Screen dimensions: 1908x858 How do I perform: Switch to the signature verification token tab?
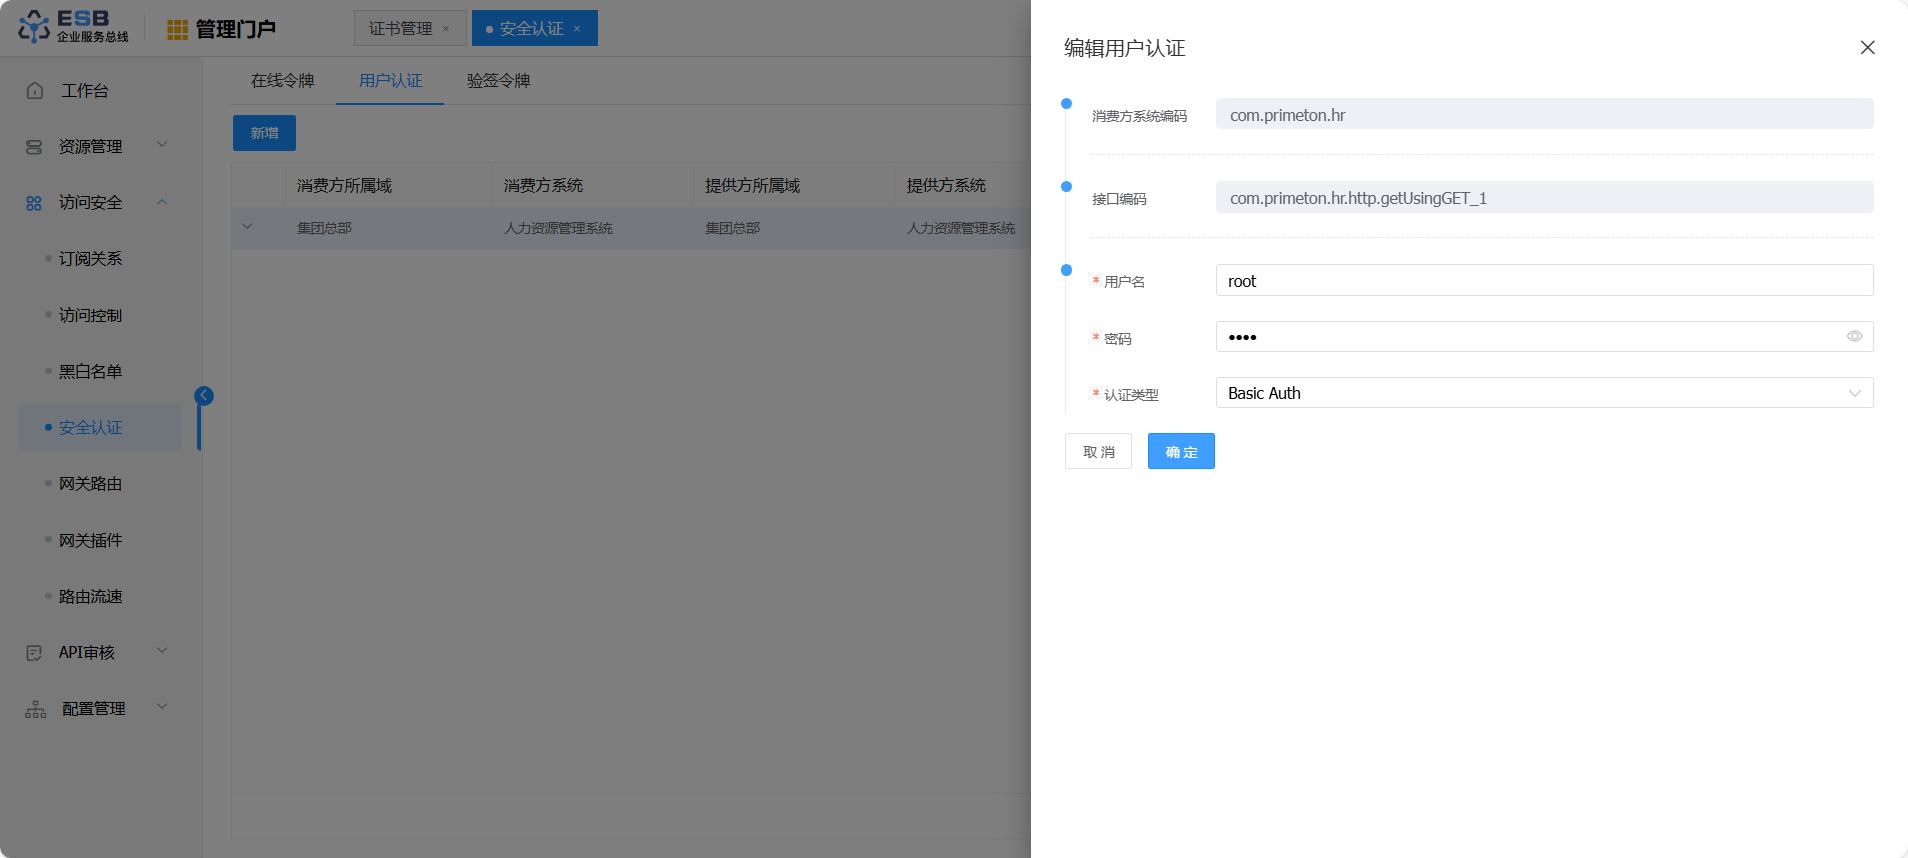tap(498, 81)
